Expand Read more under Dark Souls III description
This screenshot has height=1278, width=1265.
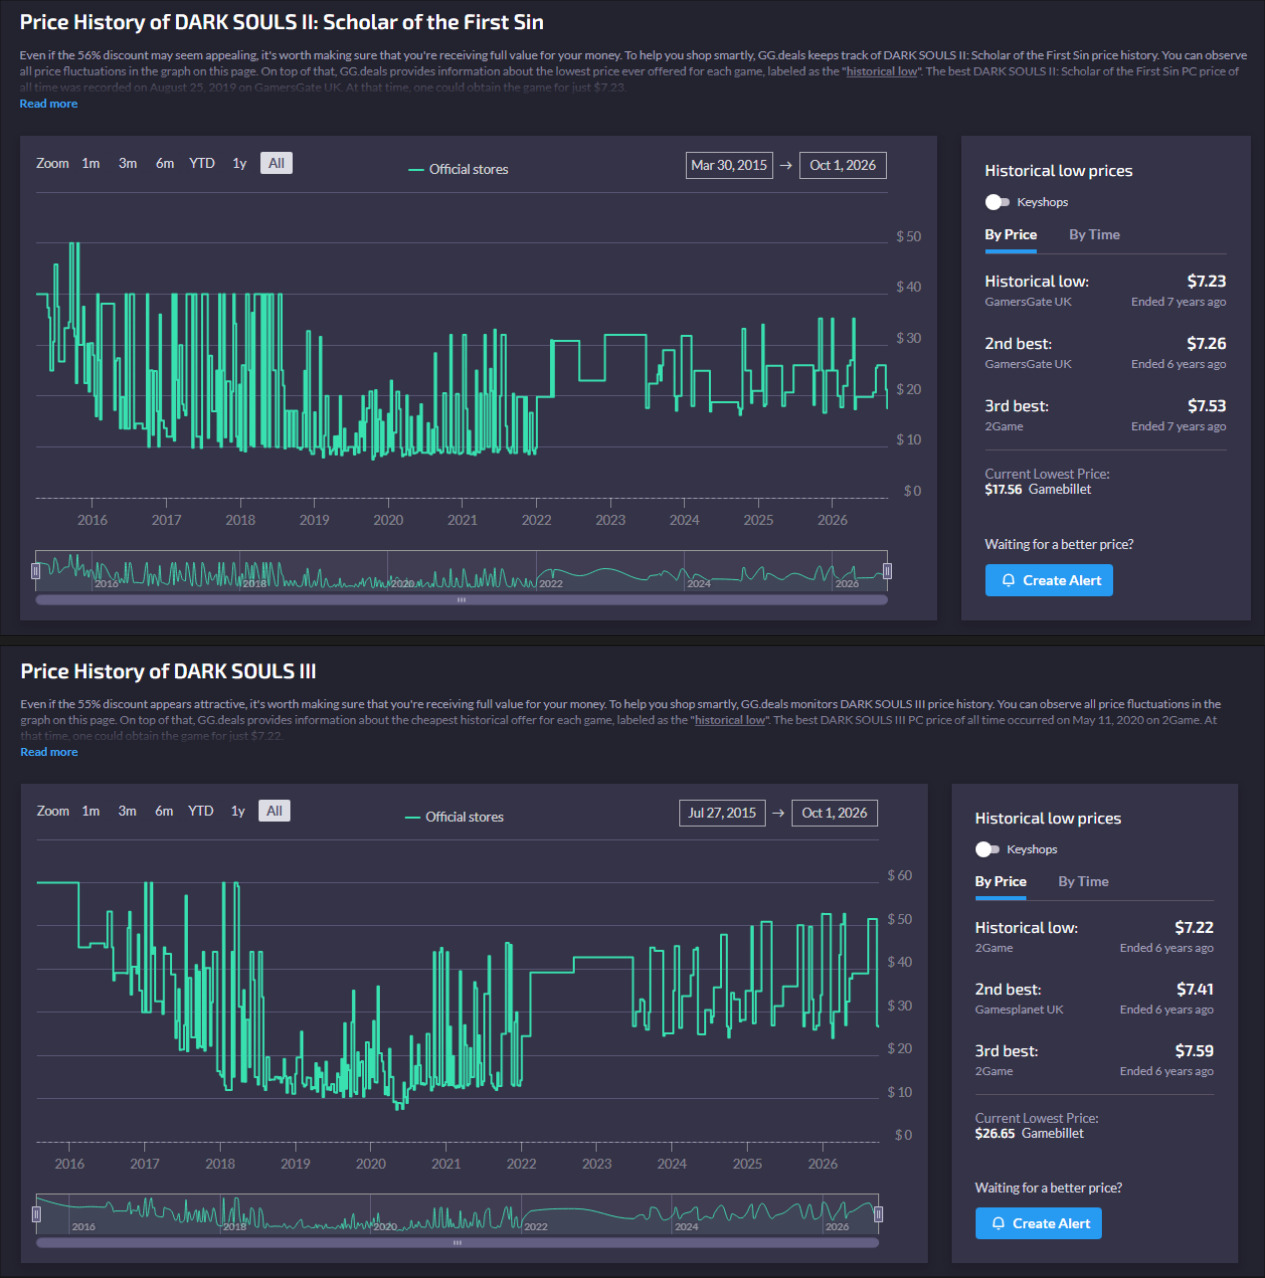point(49,752)
